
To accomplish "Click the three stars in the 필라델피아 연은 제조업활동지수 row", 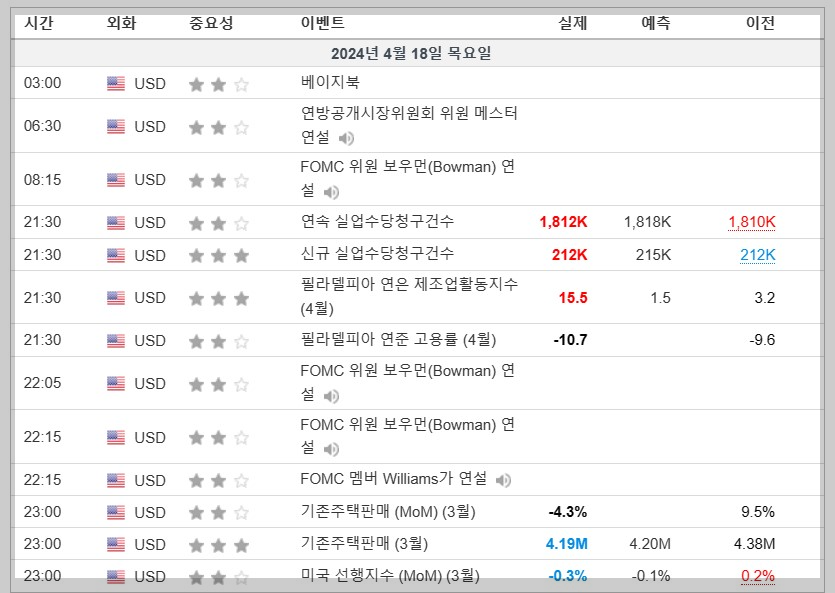I will pyautogui.click(x=219, y=299).
